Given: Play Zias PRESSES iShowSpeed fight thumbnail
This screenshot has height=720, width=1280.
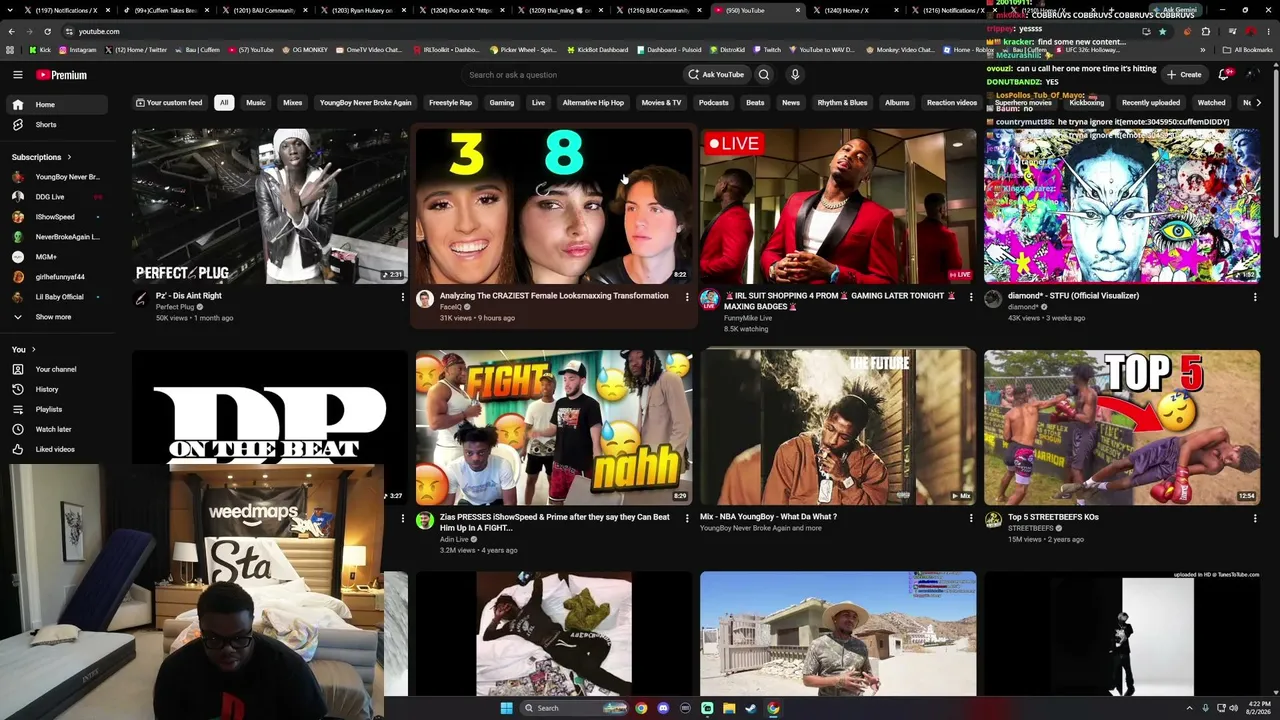Looking at the screenshot, I should click(x=554, y=428).
